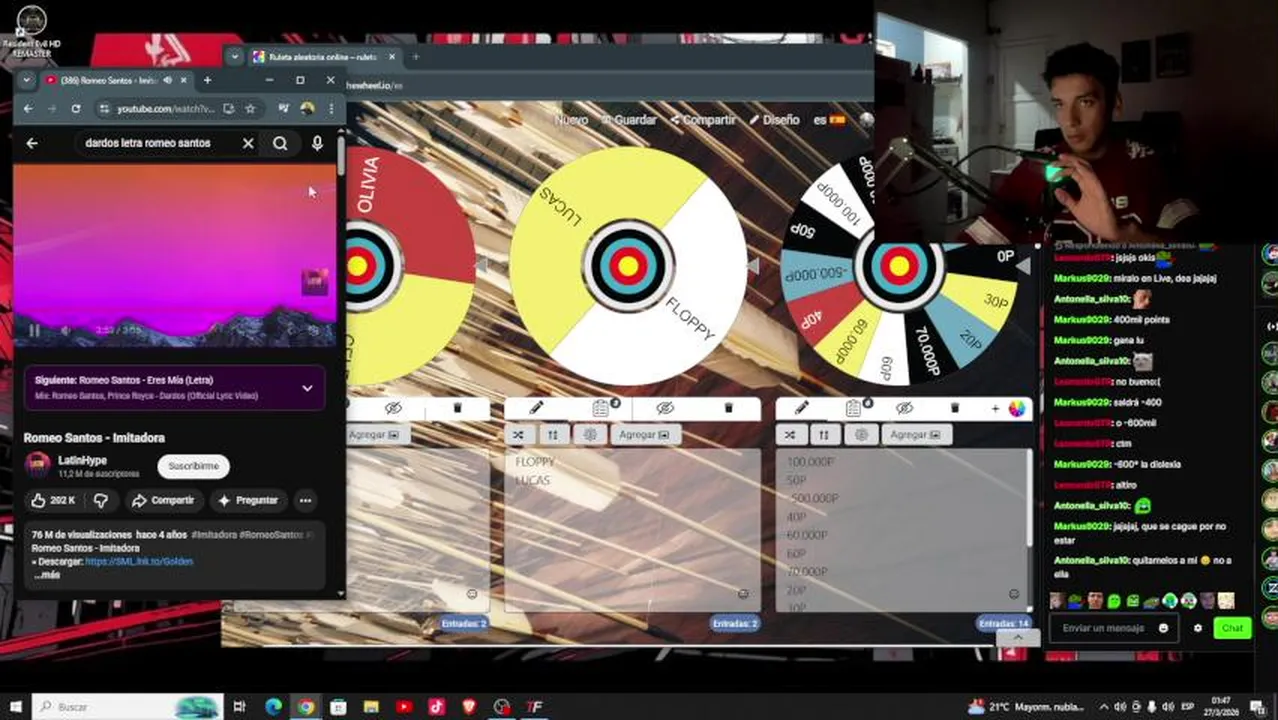The height and width of the screenshot is (720, 1278).
Task: Delete the OLIVIA wheel with trash icon
Action: pyautogui.click(x=458, y=408)
